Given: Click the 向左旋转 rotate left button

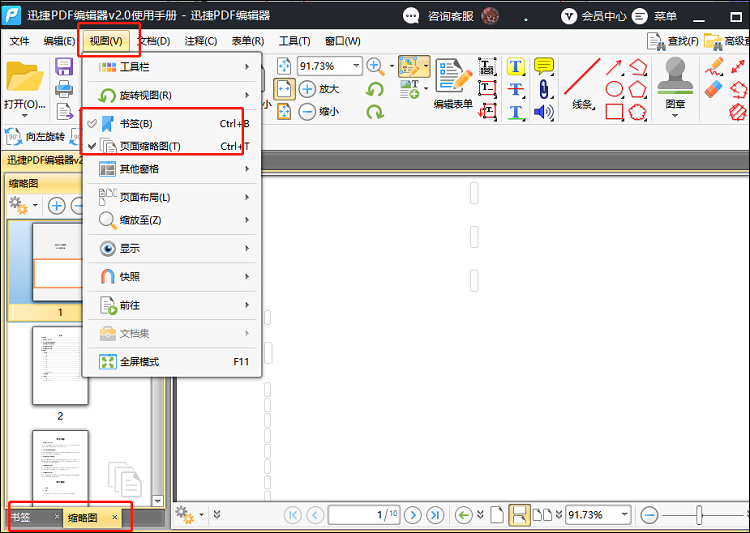Looking at the screenshot, I should [35, 137].
